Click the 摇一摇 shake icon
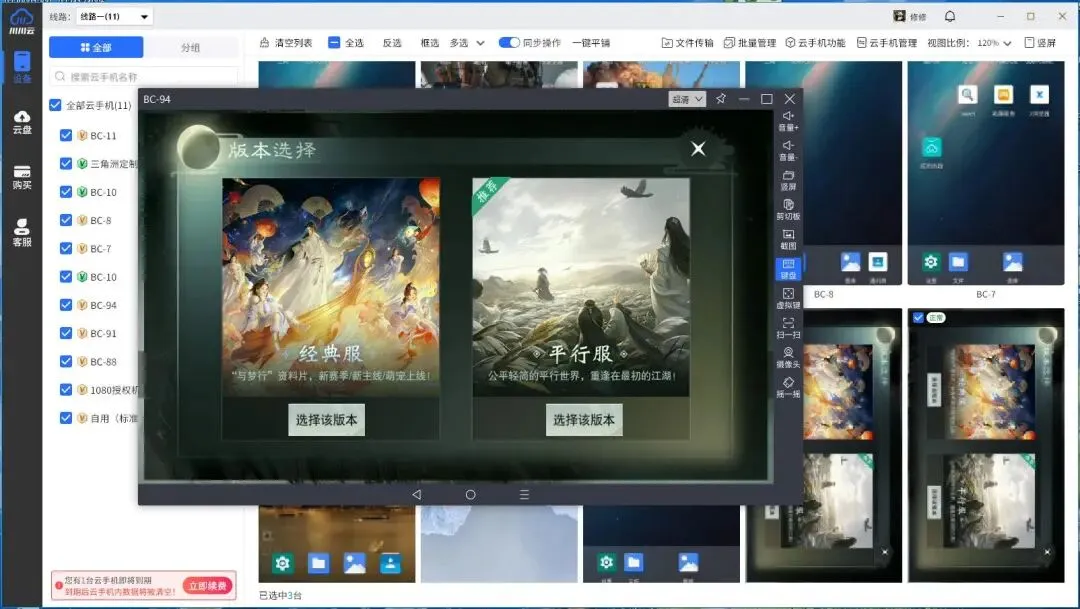 [788, 388]
